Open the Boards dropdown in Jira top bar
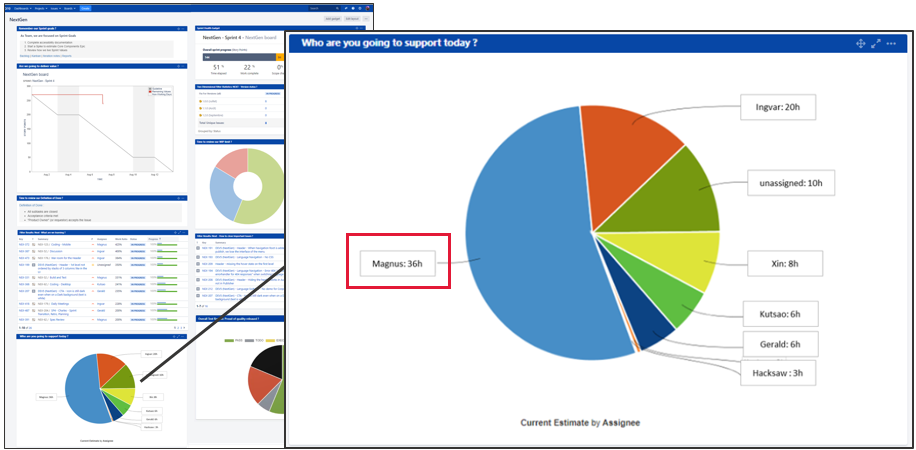This screenshot has height=450, width=916. (70, 8)
